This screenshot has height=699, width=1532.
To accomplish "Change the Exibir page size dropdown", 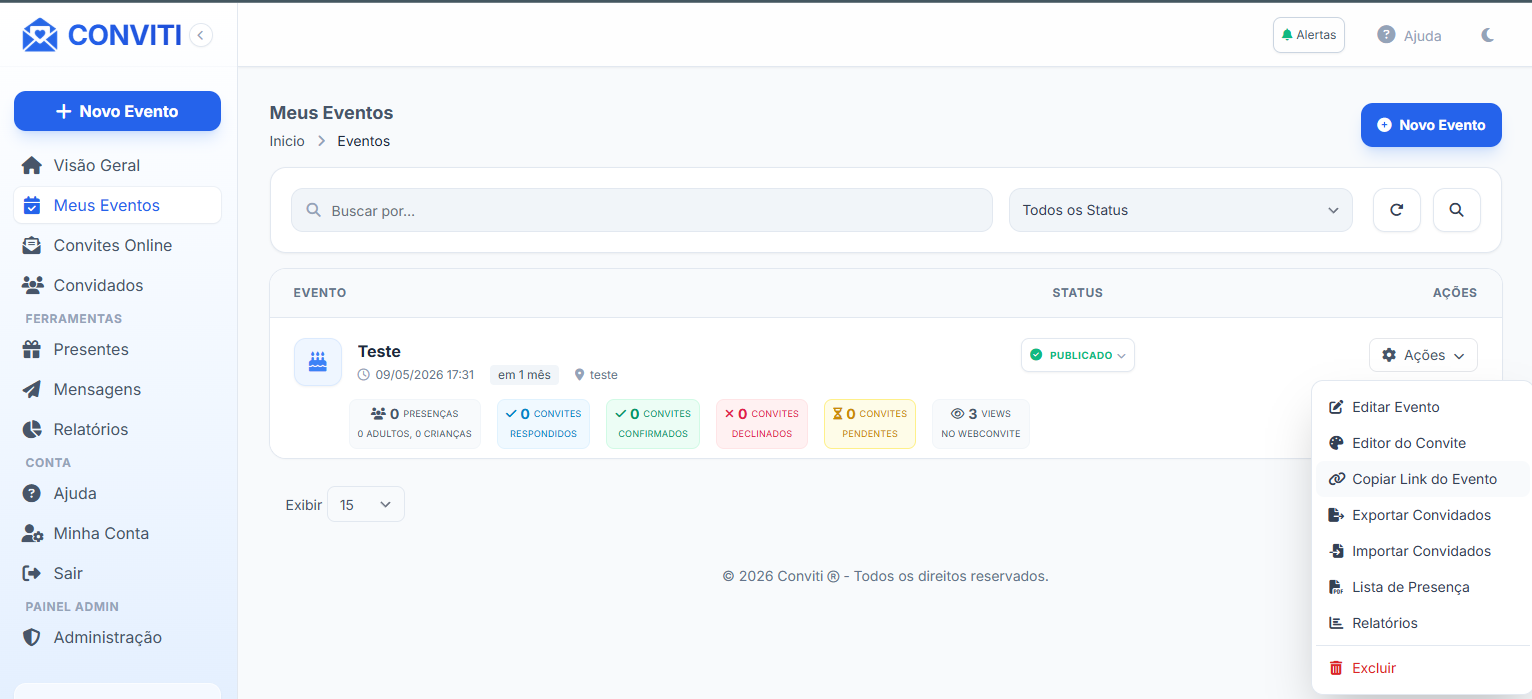I will click(x=365, y=504).
